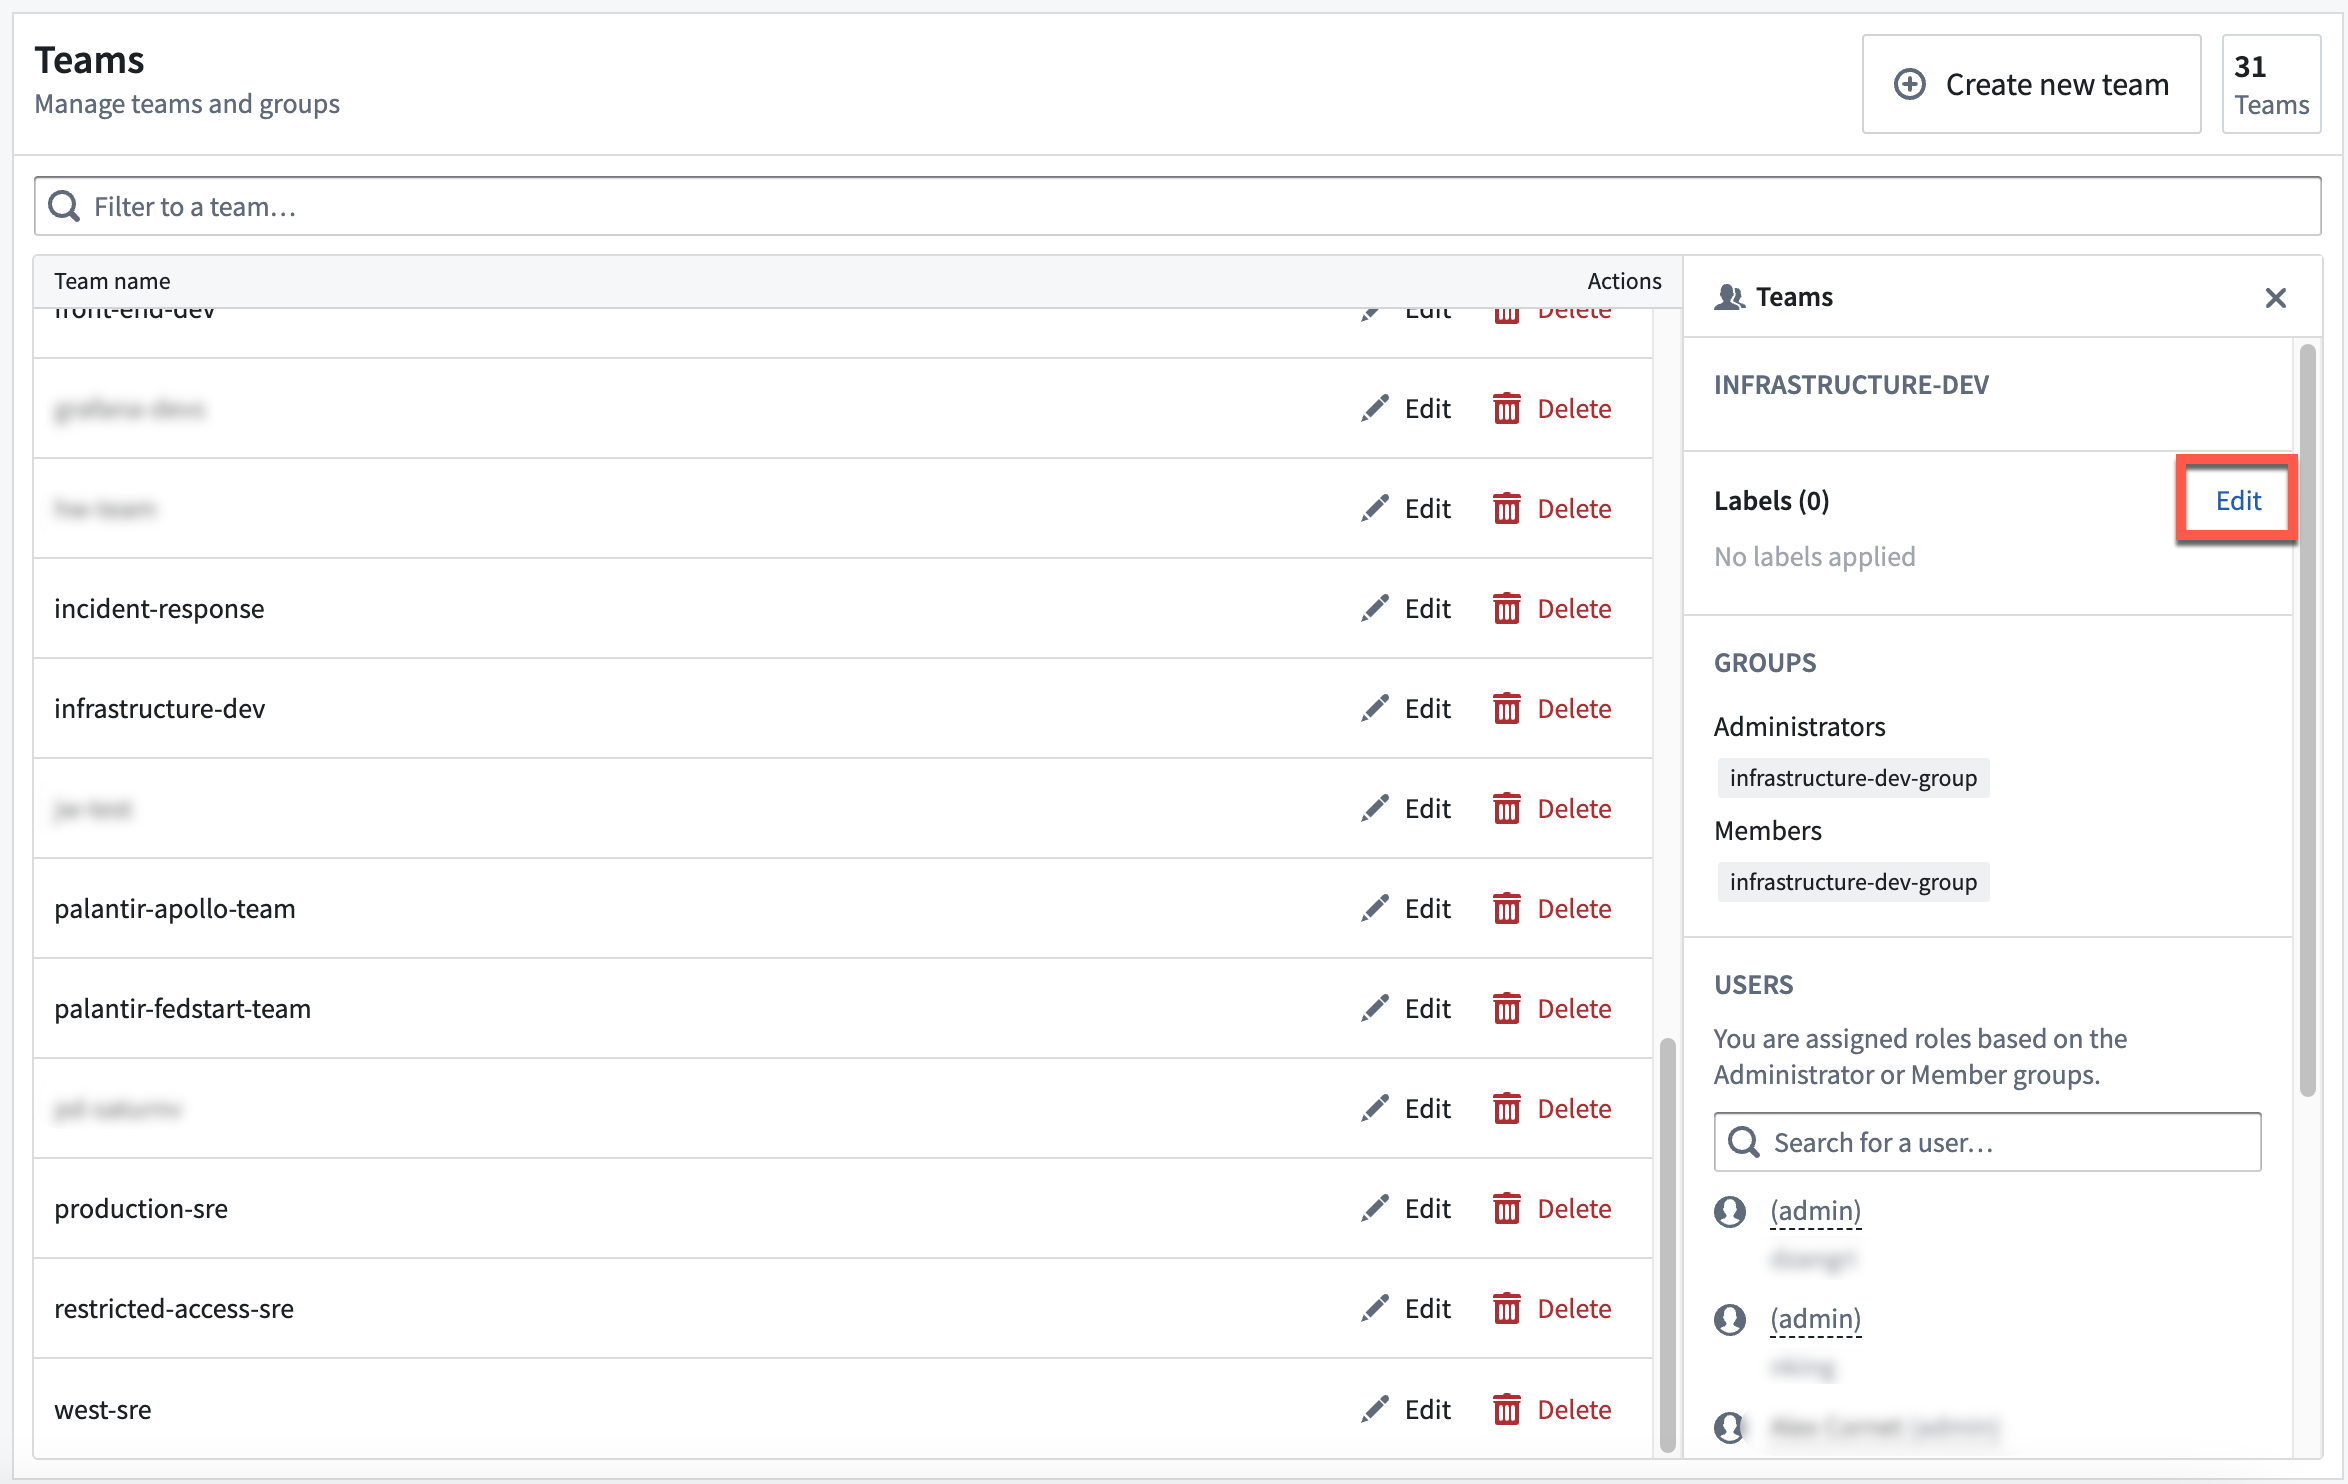Click trash icon for west-sre

click(x=1507, y=1409)
